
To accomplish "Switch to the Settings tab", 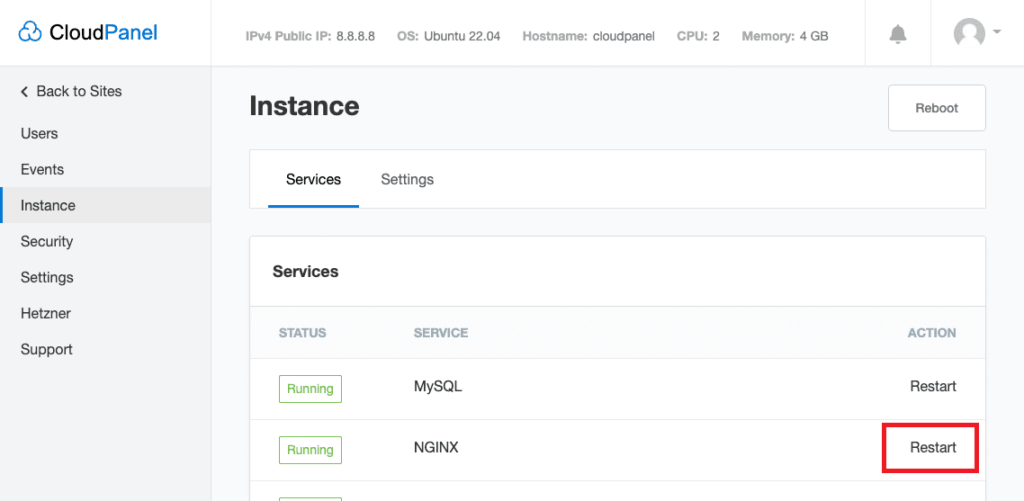I will (x=407, y=179).
